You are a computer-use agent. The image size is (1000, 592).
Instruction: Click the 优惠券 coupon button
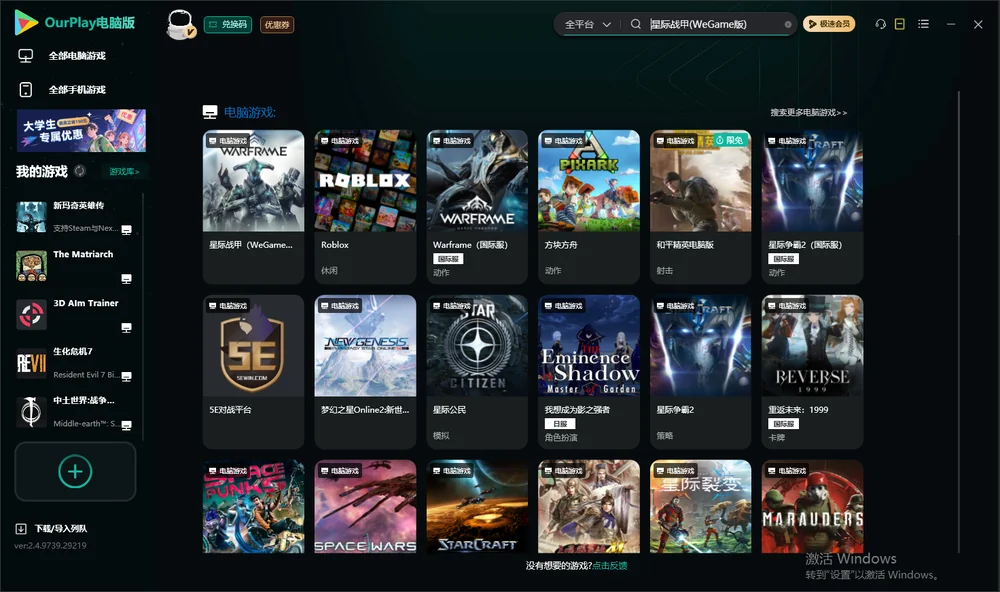277,24
